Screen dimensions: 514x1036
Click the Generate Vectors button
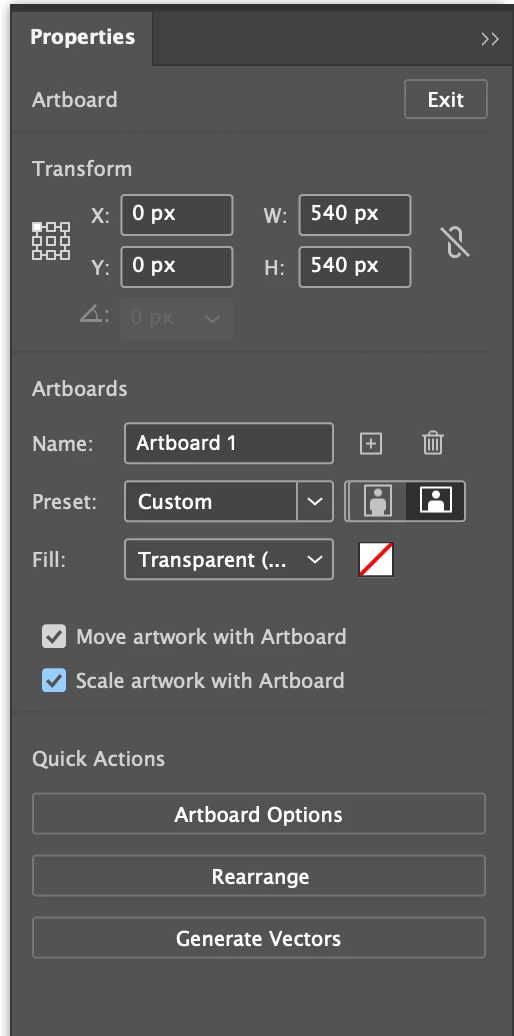pyautogui.click(x=258, y=938)
